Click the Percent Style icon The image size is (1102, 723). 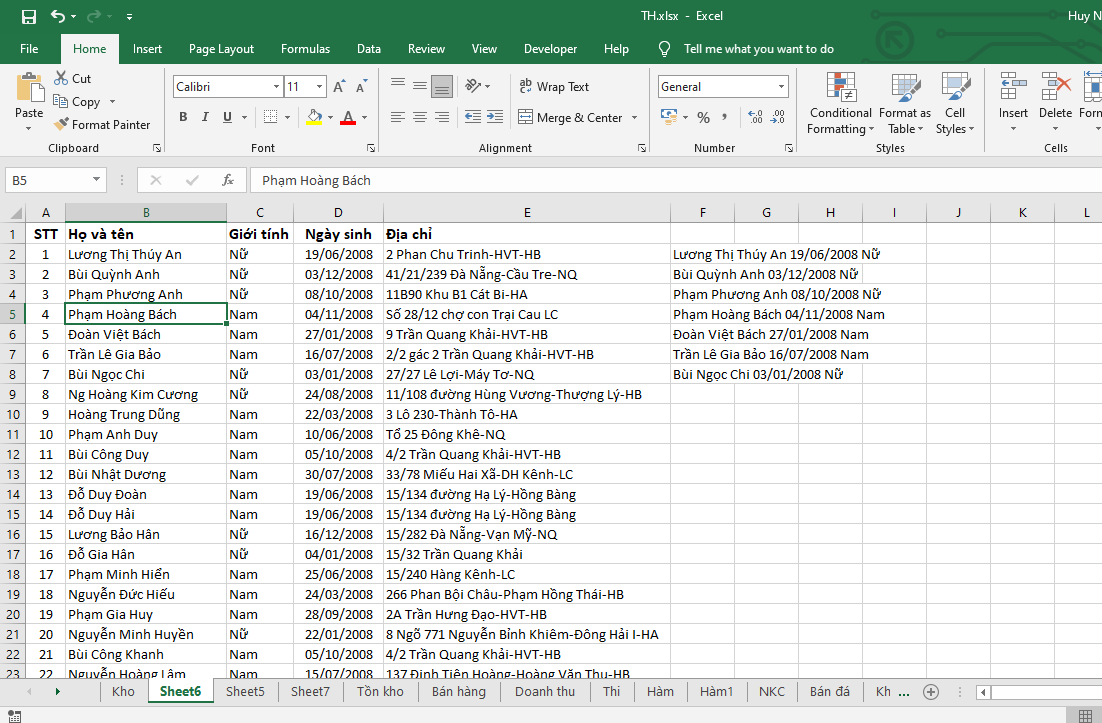pos(703,118)
